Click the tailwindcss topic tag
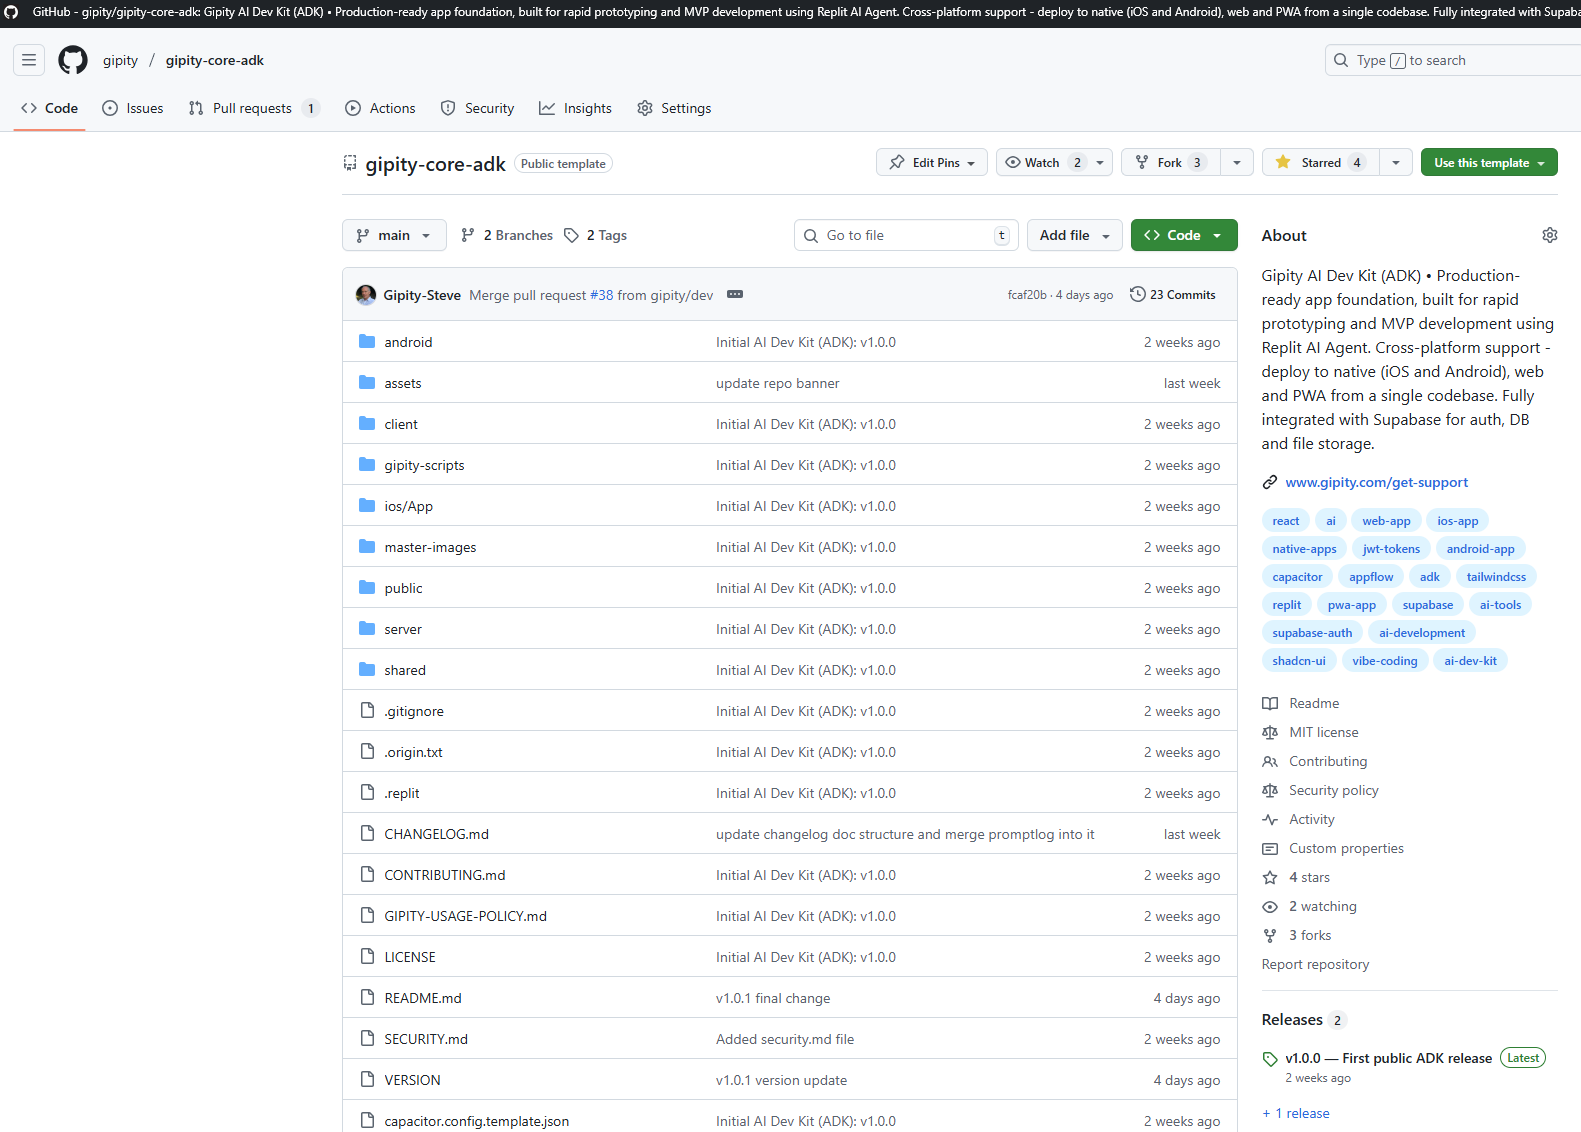 pos(1497,577)
